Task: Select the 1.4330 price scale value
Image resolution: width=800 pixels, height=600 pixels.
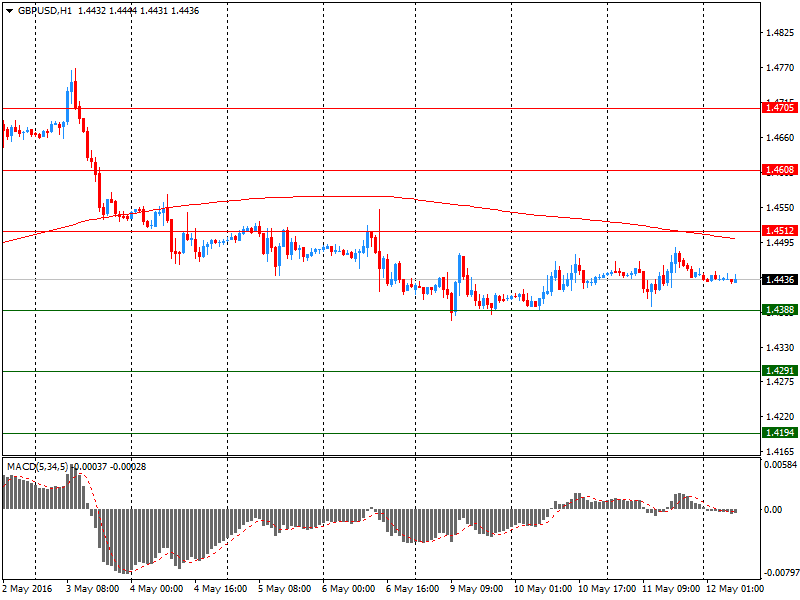Action: point(780,347)
